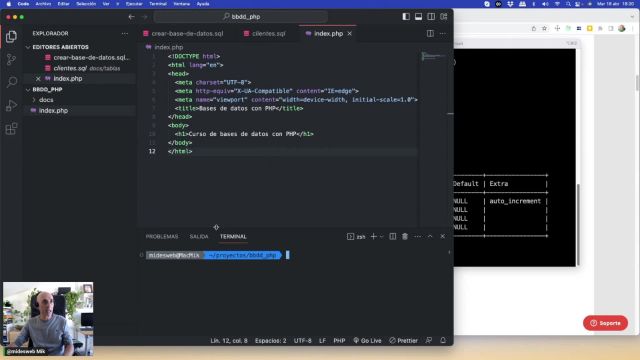Viewport: 640px width, 360px height.
Task: Click the bbdd_php command center search box
Action: (241, 17)
